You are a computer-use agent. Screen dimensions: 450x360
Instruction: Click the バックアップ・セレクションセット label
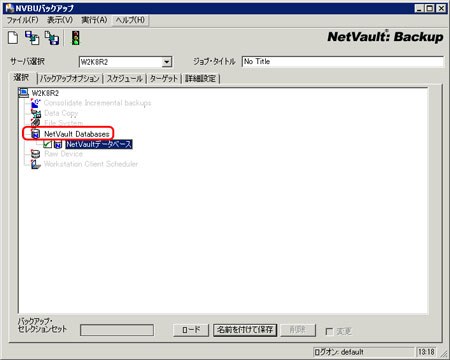coord(42,325)
